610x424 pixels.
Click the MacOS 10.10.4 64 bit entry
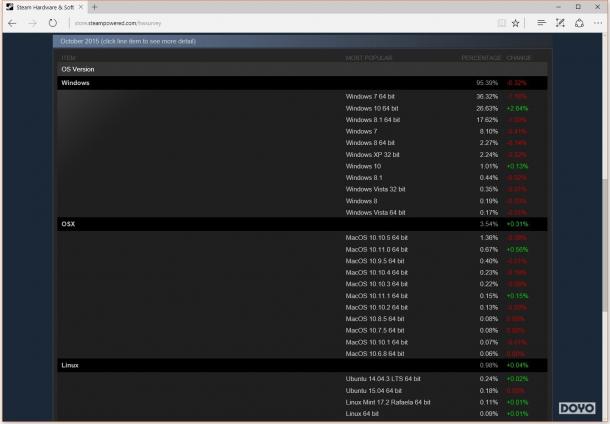coord(377,273)
